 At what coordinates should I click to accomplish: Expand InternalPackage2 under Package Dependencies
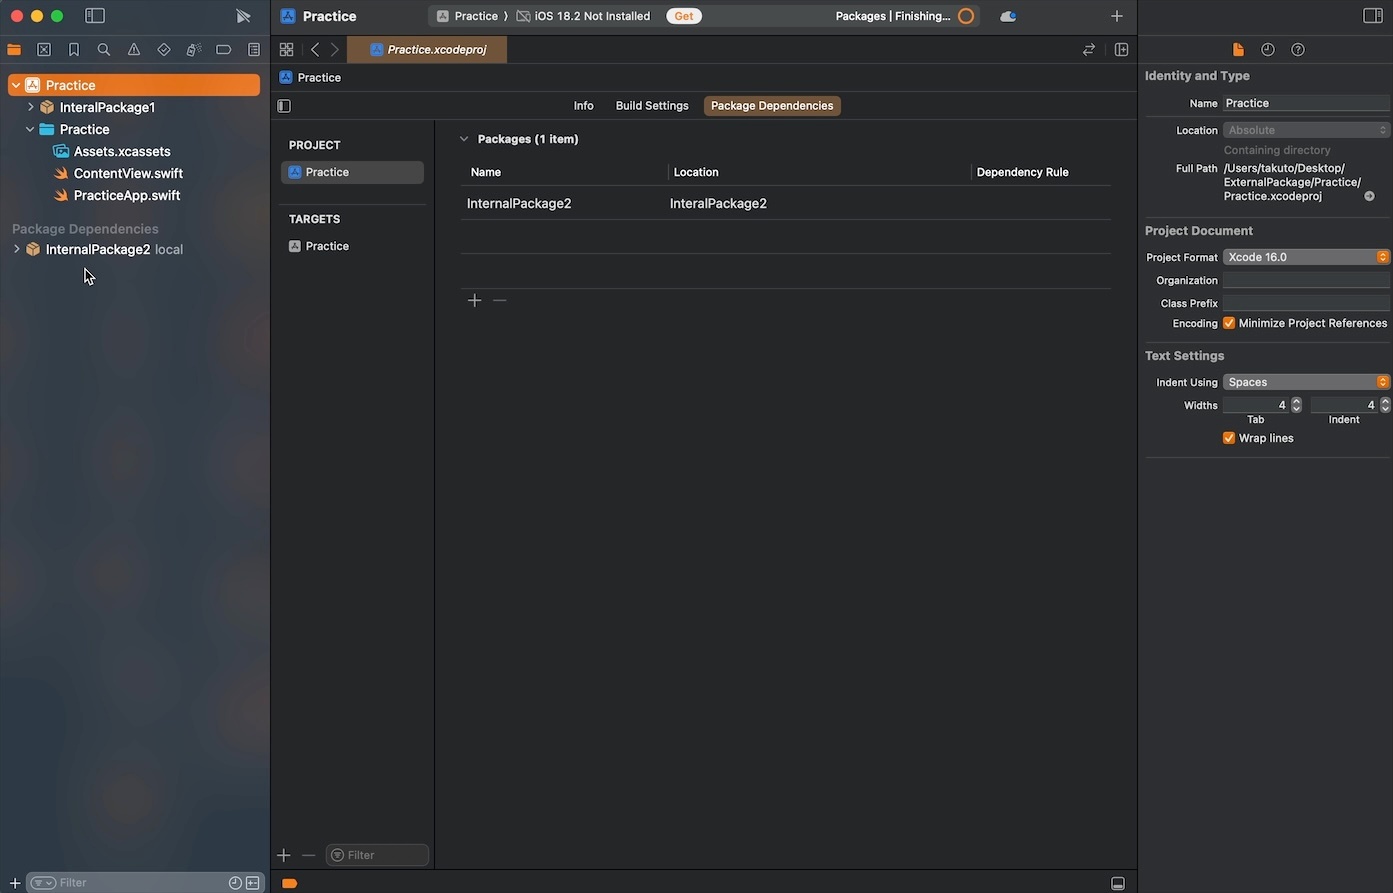16,249
